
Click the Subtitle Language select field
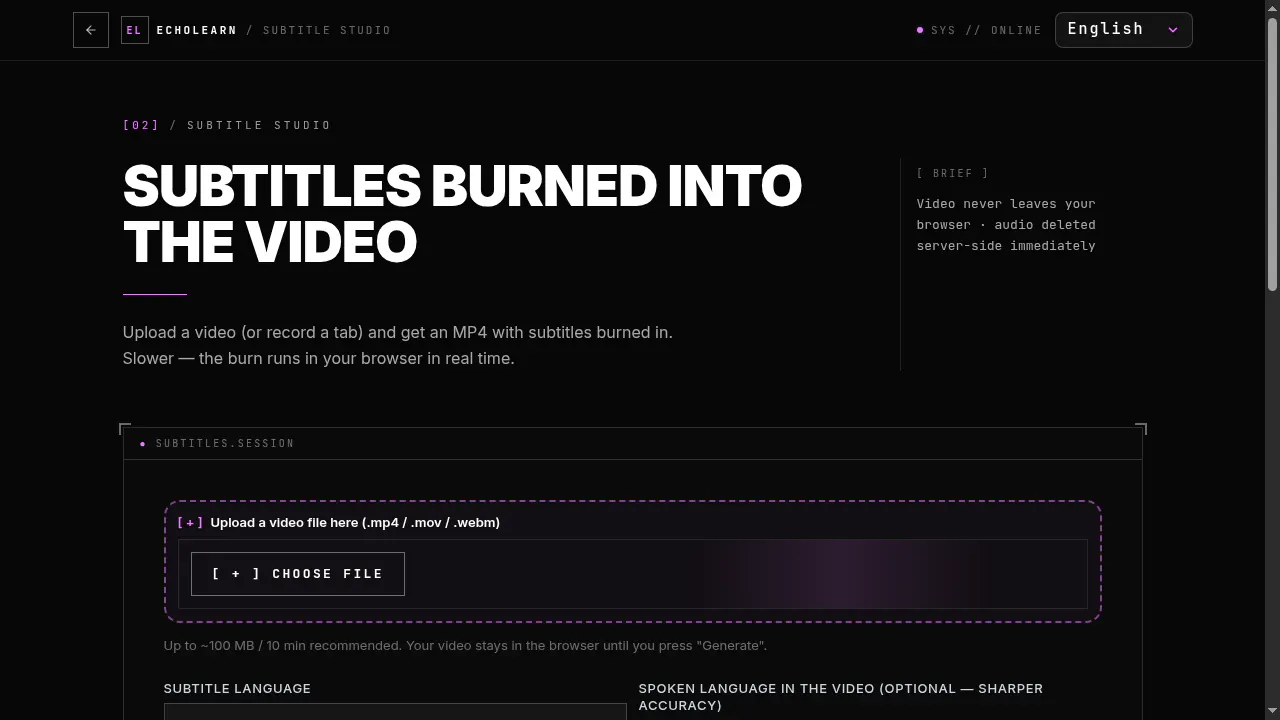395,711
